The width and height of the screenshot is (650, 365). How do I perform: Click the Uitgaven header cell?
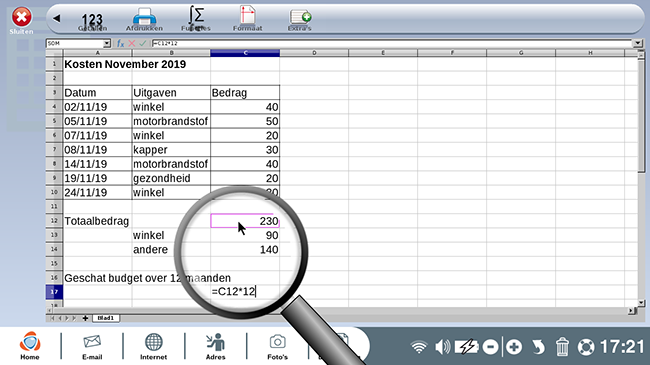point(171,92)
